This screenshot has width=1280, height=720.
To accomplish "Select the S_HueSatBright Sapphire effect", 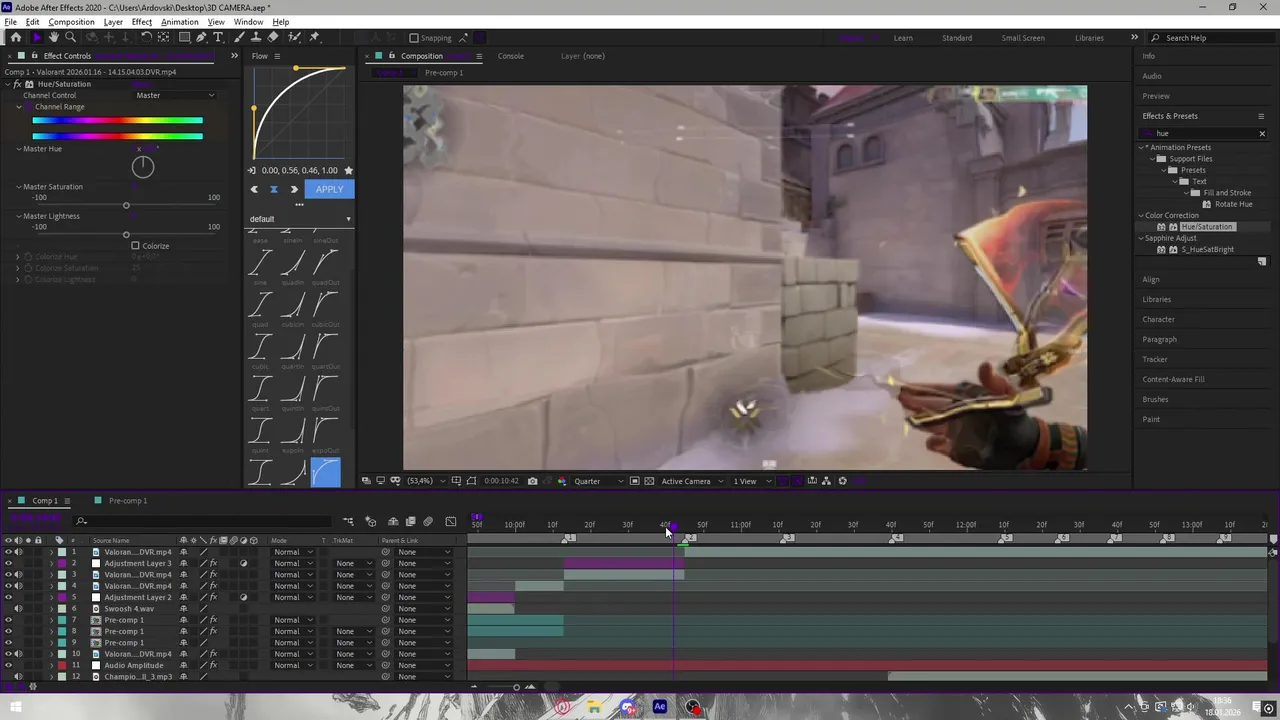I will point(1208,249).
